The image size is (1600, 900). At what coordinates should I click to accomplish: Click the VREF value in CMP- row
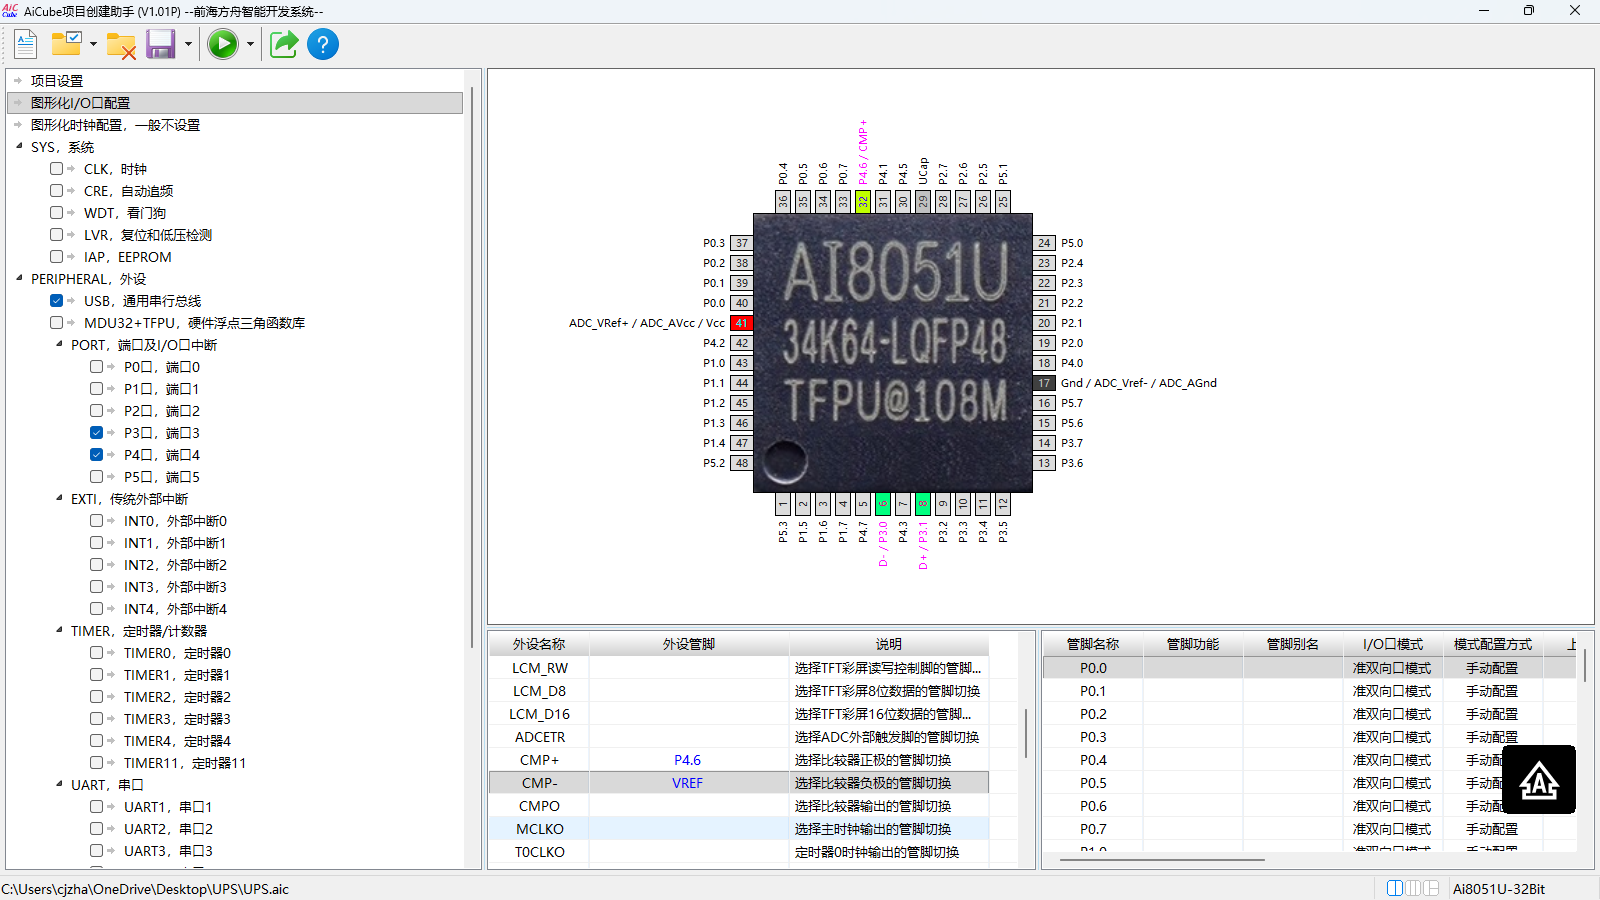coord(688,783)
